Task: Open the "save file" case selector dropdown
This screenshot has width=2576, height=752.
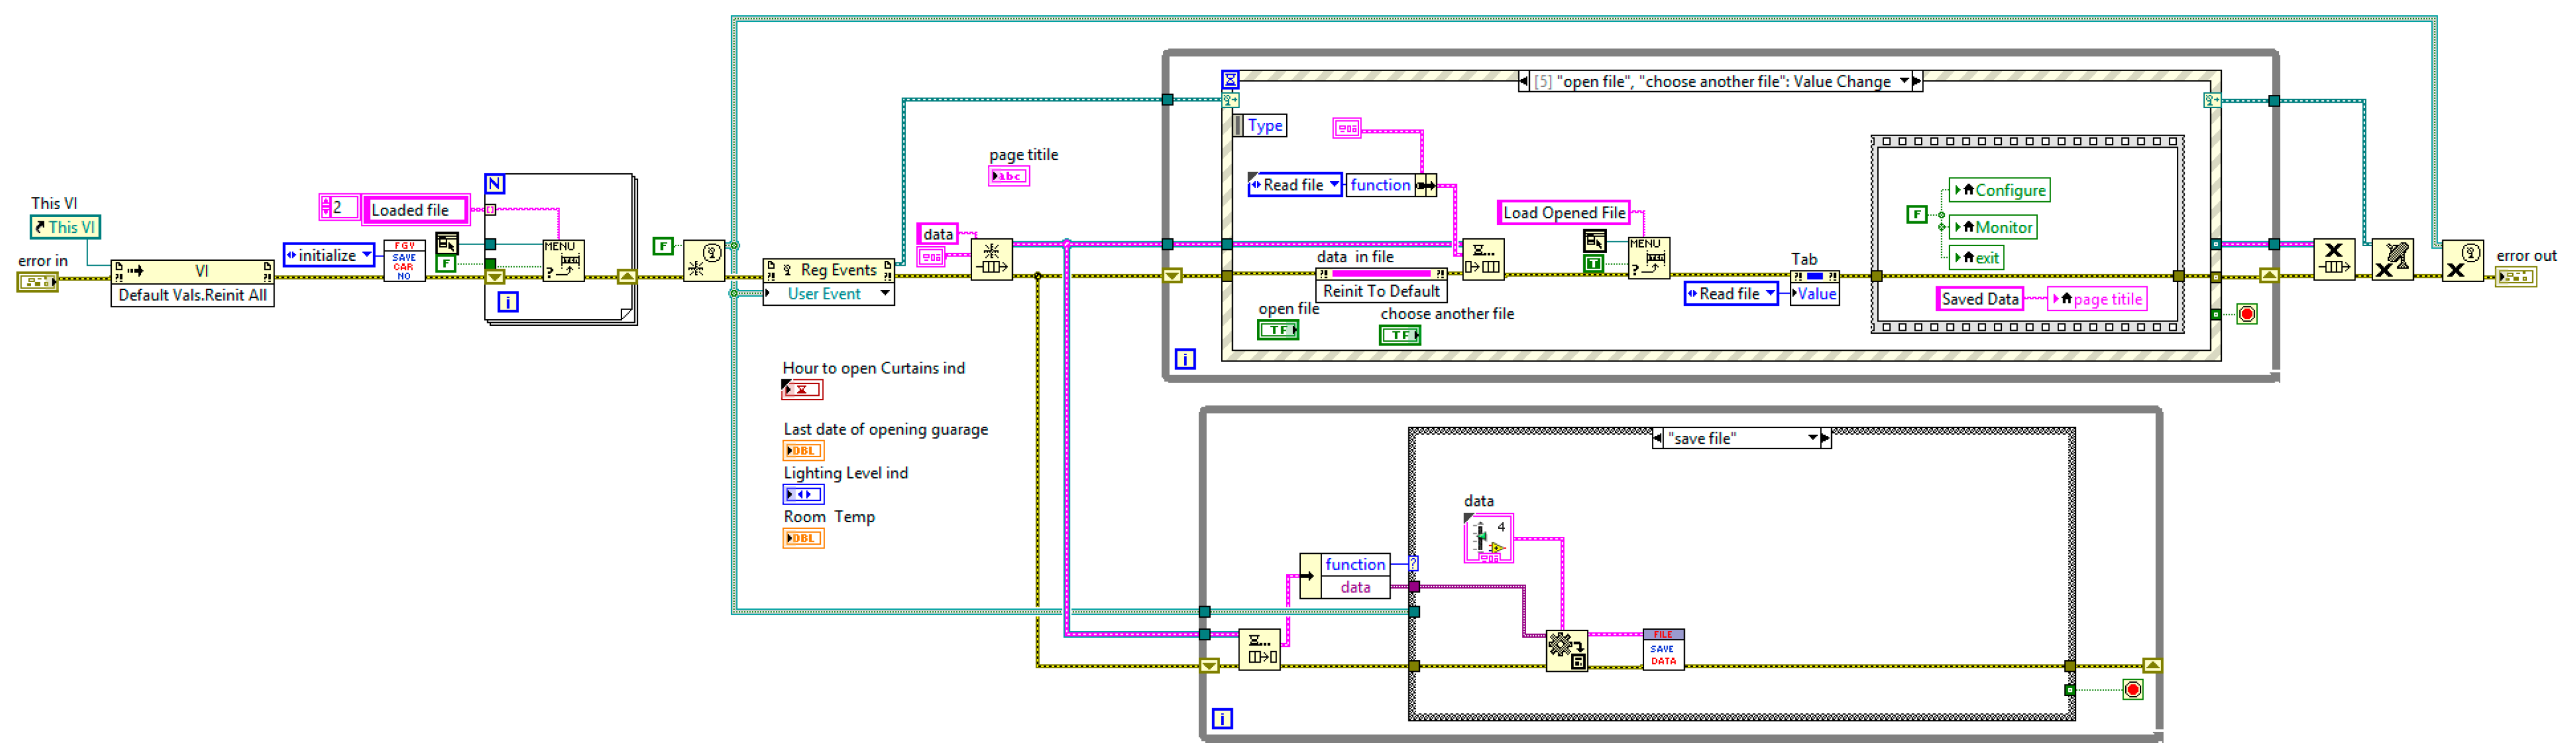Action: [1812, 438]
